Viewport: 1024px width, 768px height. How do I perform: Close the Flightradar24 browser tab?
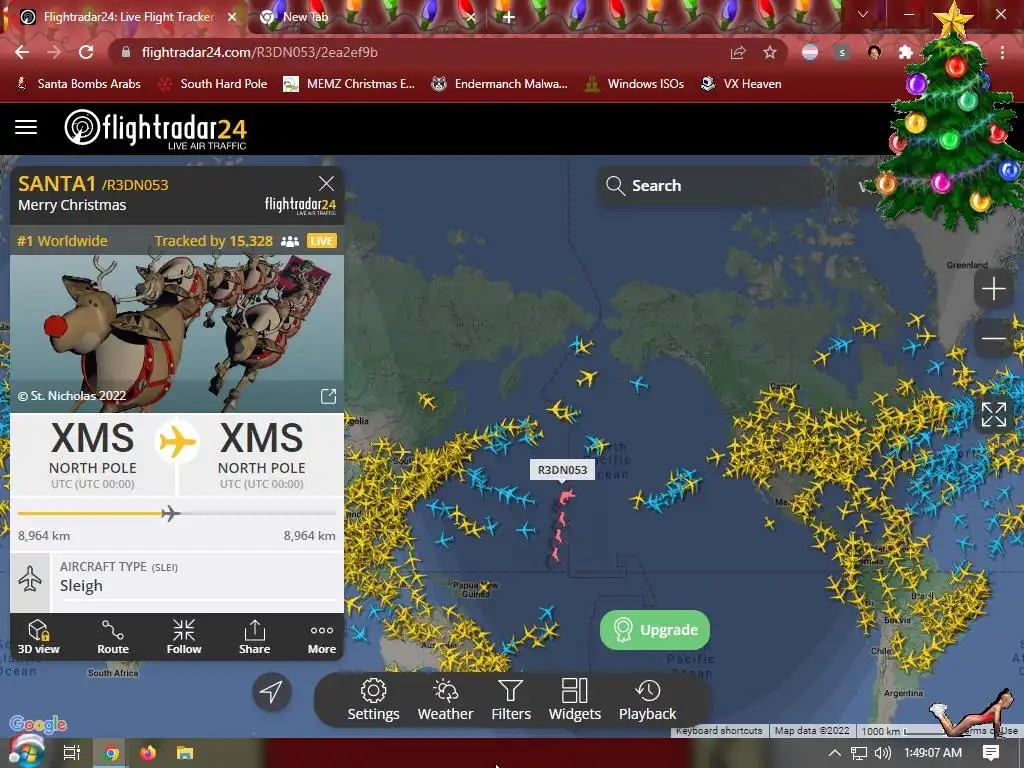click(232, 17)
